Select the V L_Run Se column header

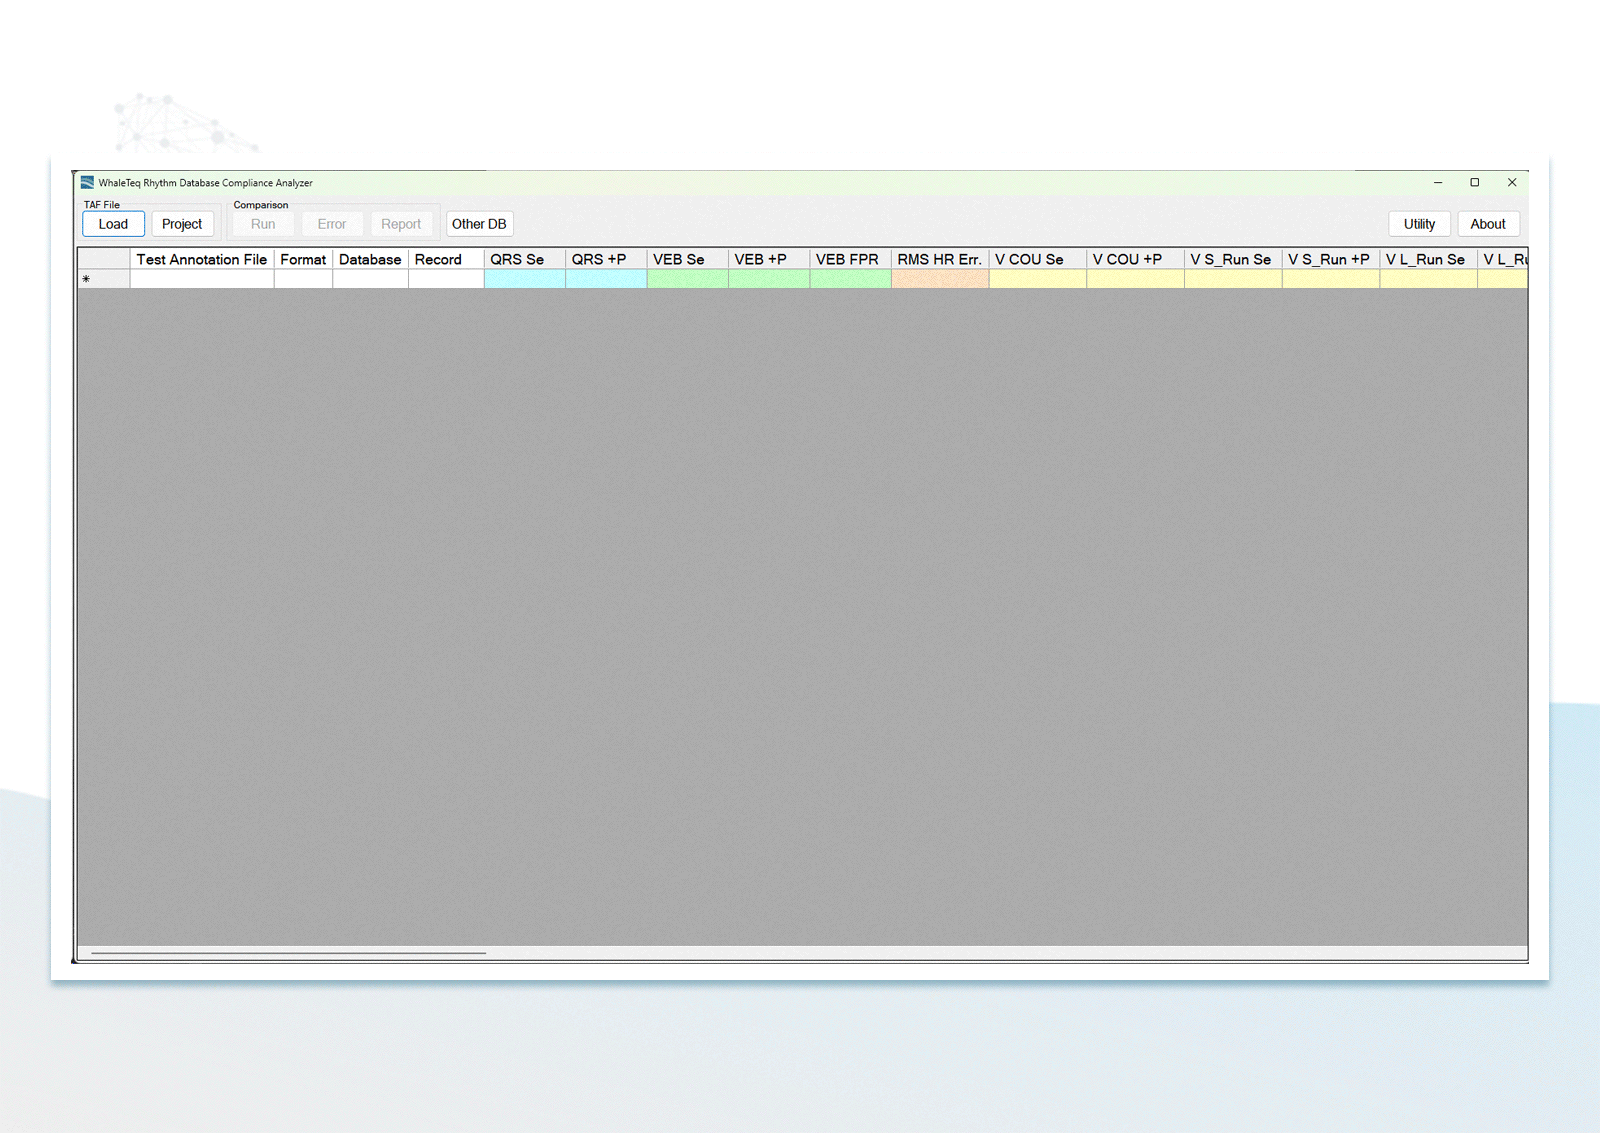click(1429, 259)
